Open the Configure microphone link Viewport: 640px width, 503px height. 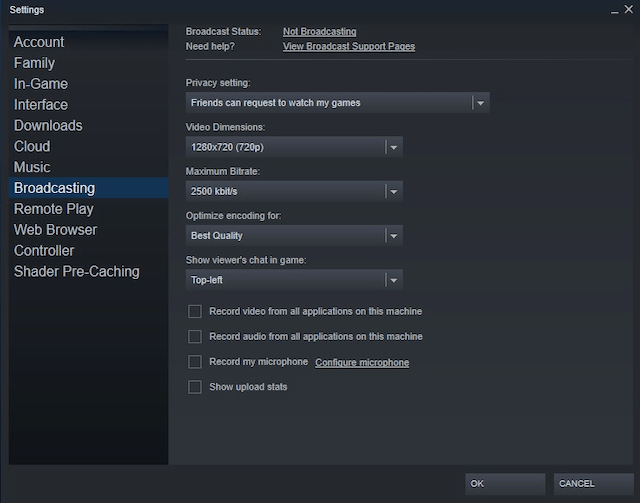tap(362, 362)
